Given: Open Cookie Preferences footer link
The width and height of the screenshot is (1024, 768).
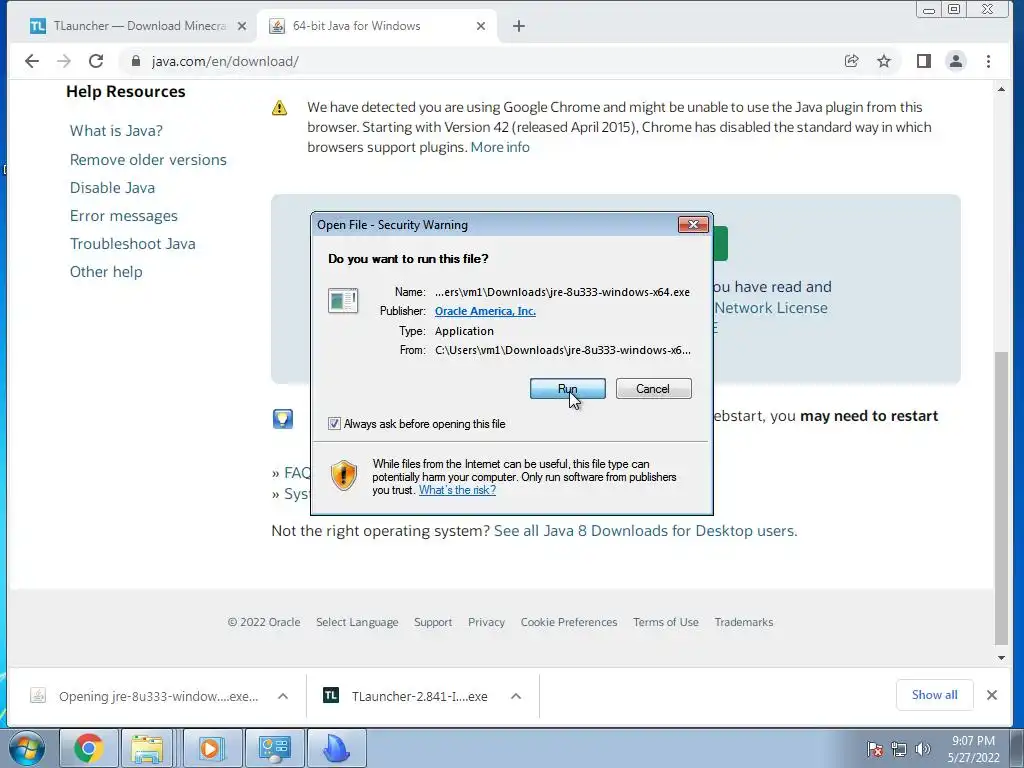Looking at the screenshot, I should [569, 622].
